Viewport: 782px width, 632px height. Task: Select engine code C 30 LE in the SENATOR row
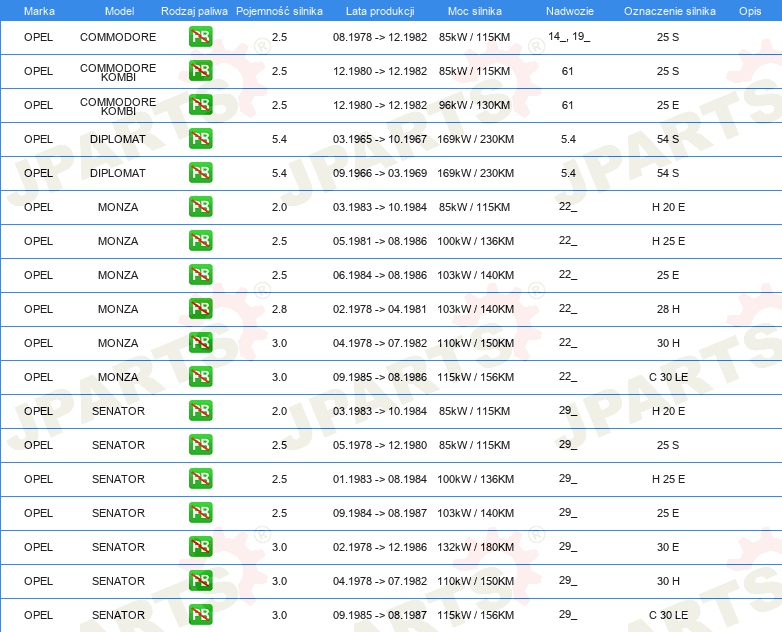click(668, 615)
